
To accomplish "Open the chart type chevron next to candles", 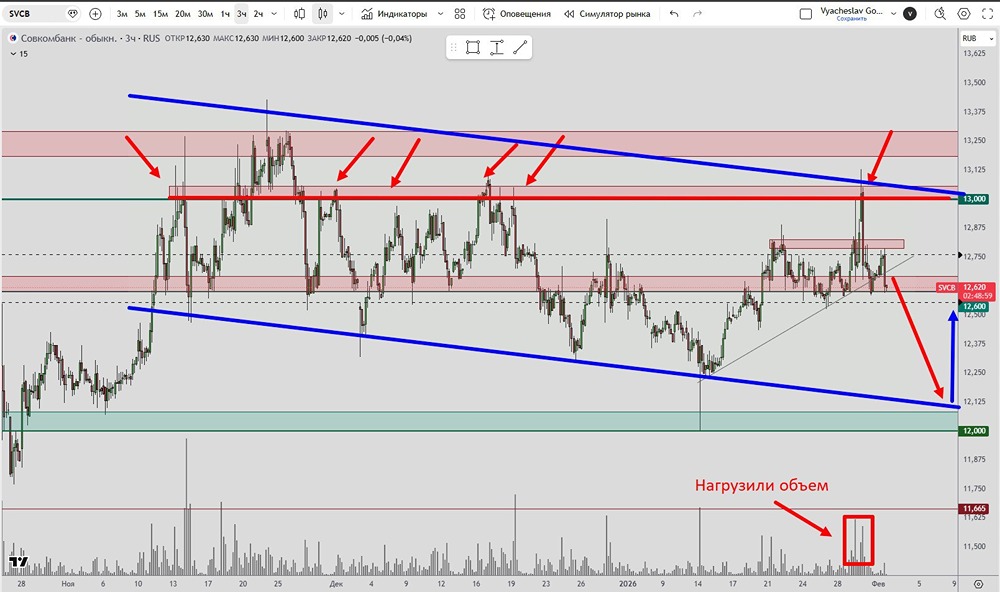I will (342, 13).
